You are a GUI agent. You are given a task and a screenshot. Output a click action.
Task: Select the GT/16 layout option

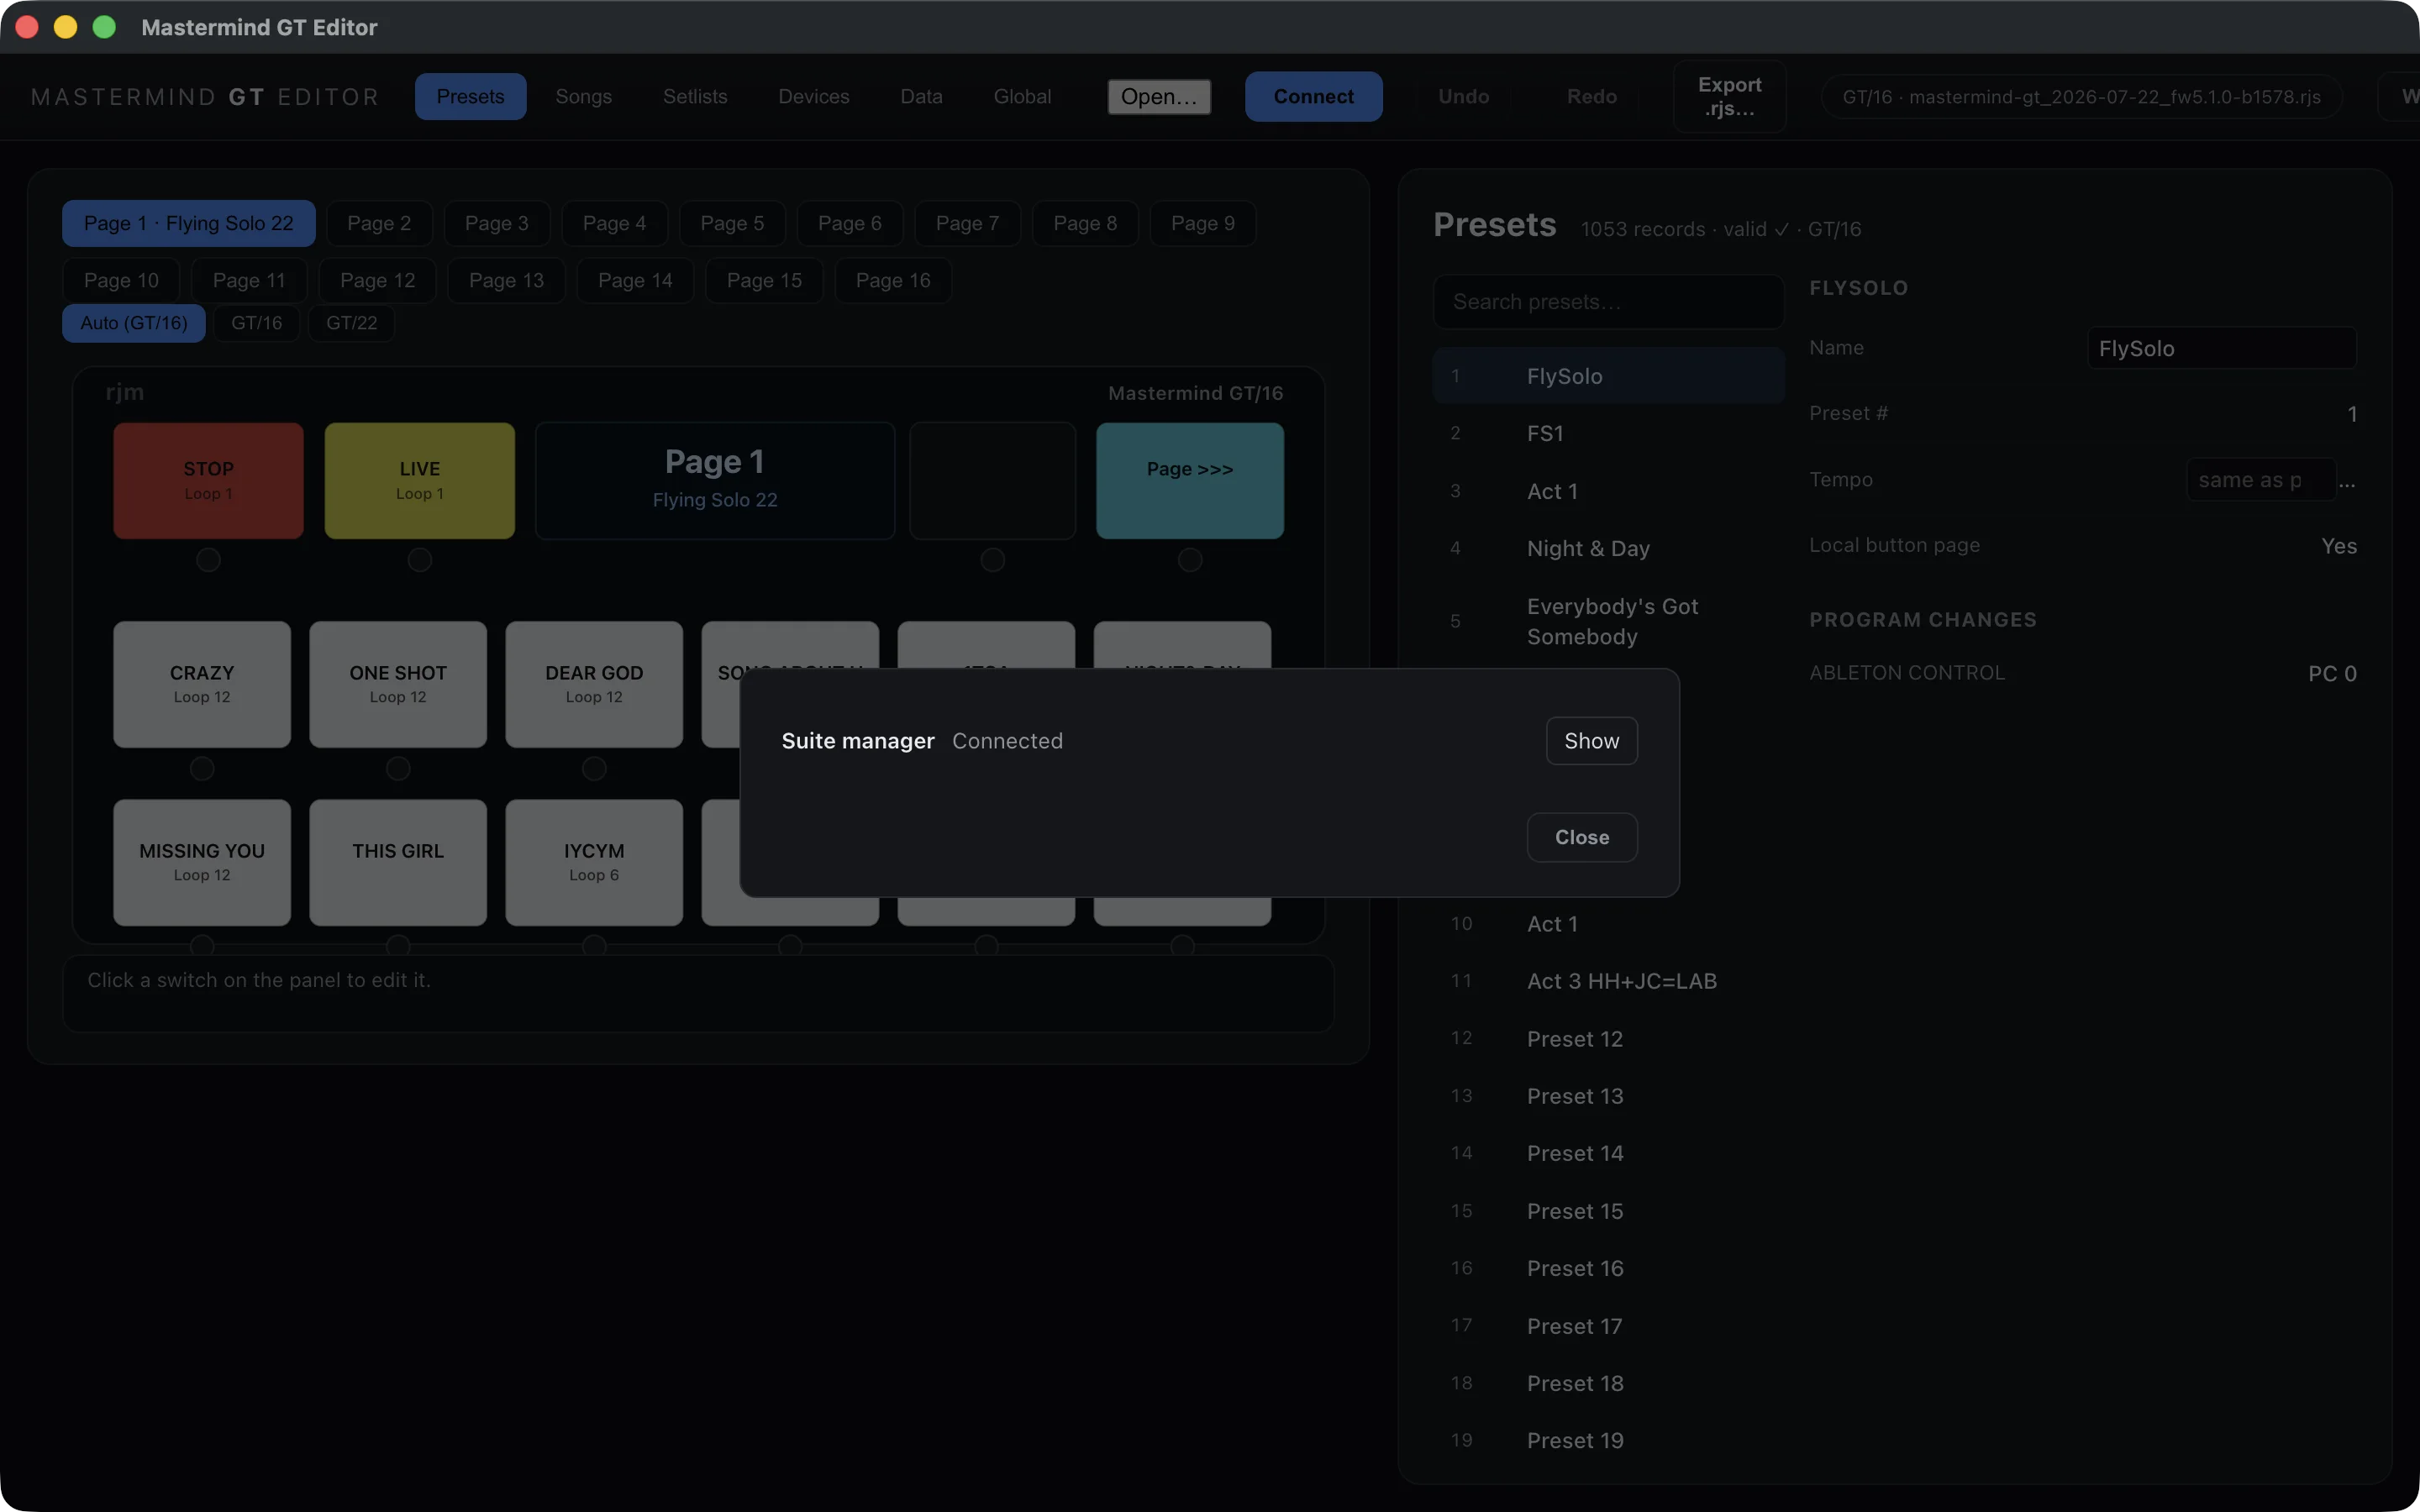click(257, 323)
